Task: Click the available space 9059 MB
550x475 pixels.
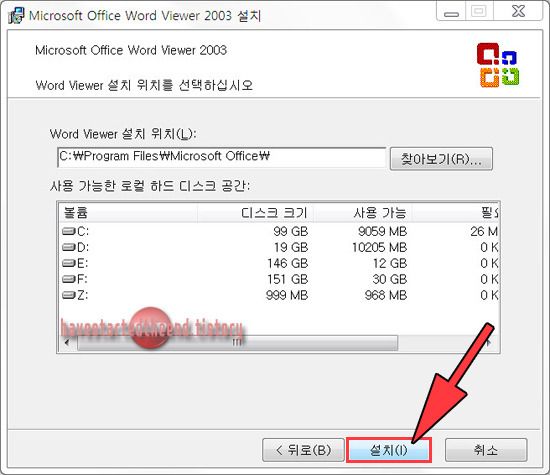Action: [382, 232]
